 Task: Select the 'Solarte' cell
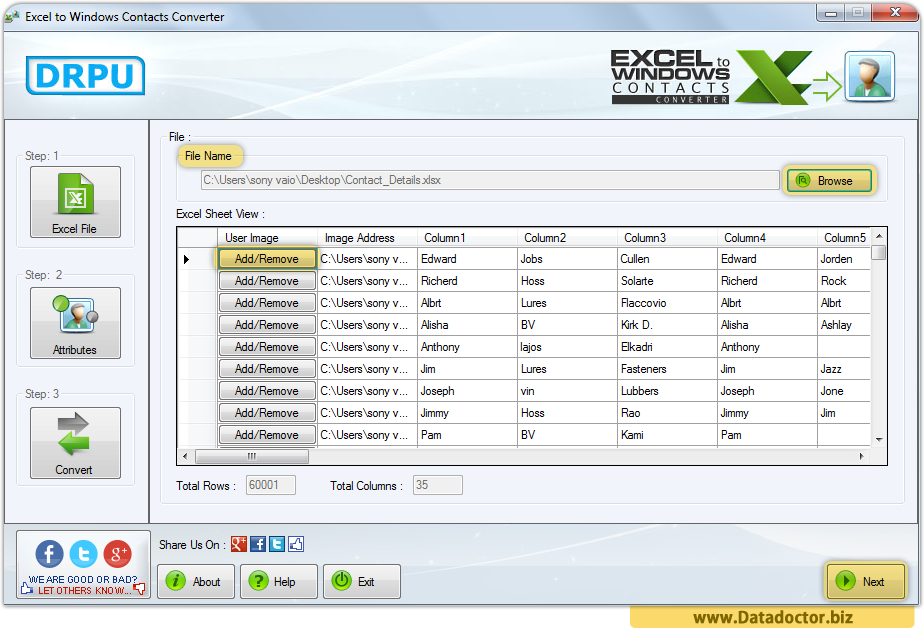click(x=668, y=281)
